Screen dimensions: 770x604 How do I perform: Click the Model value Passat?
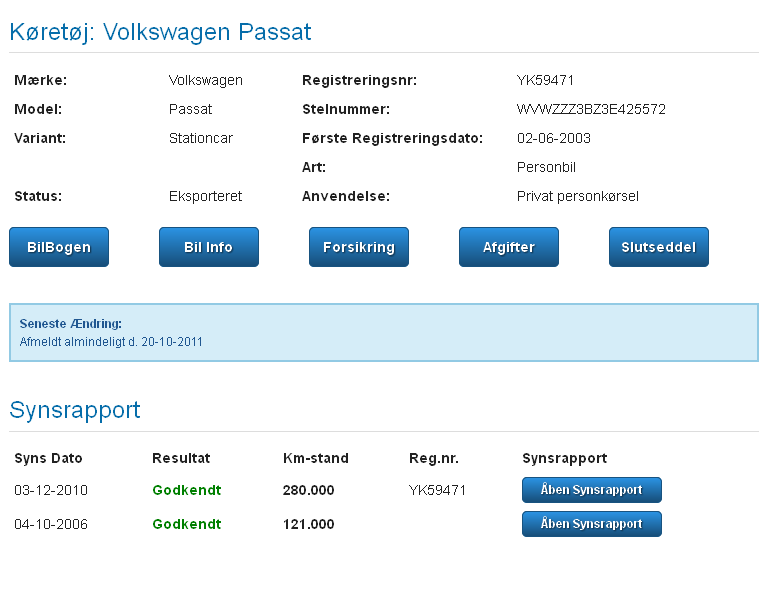pyautogui.click(x=190, y=109)
